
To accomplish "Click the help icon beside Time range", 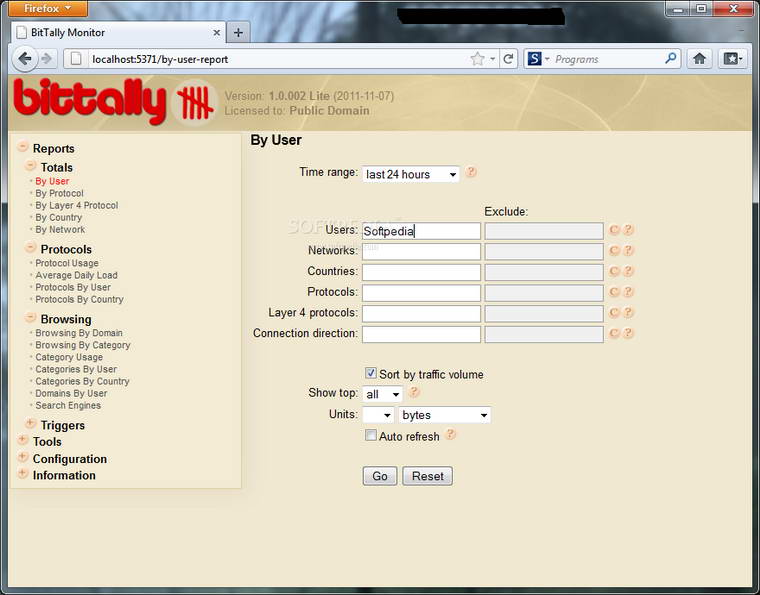I will 471,172.
